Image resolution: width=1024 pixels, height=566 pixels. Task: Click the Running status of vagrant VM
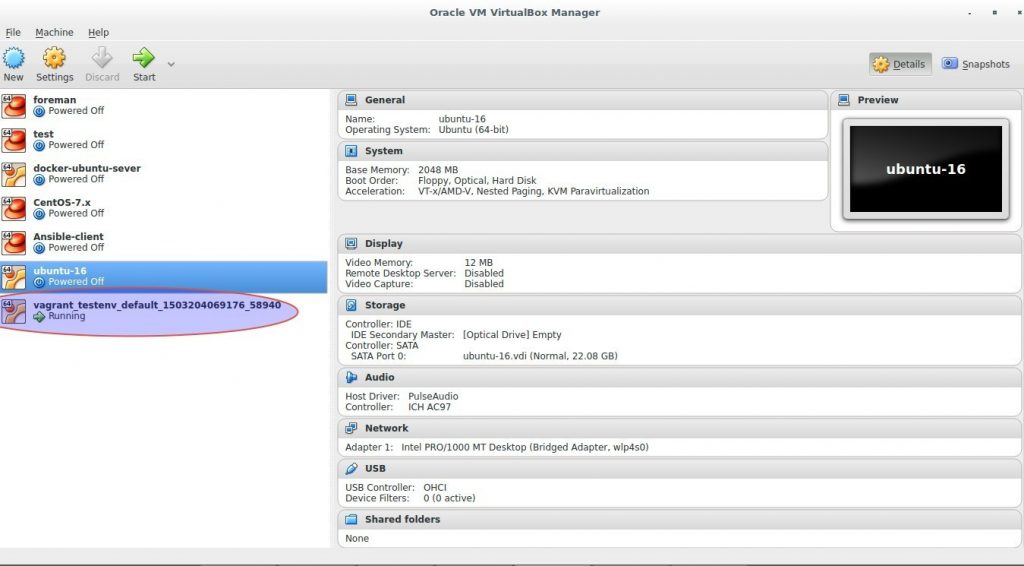tap(67, 316)
